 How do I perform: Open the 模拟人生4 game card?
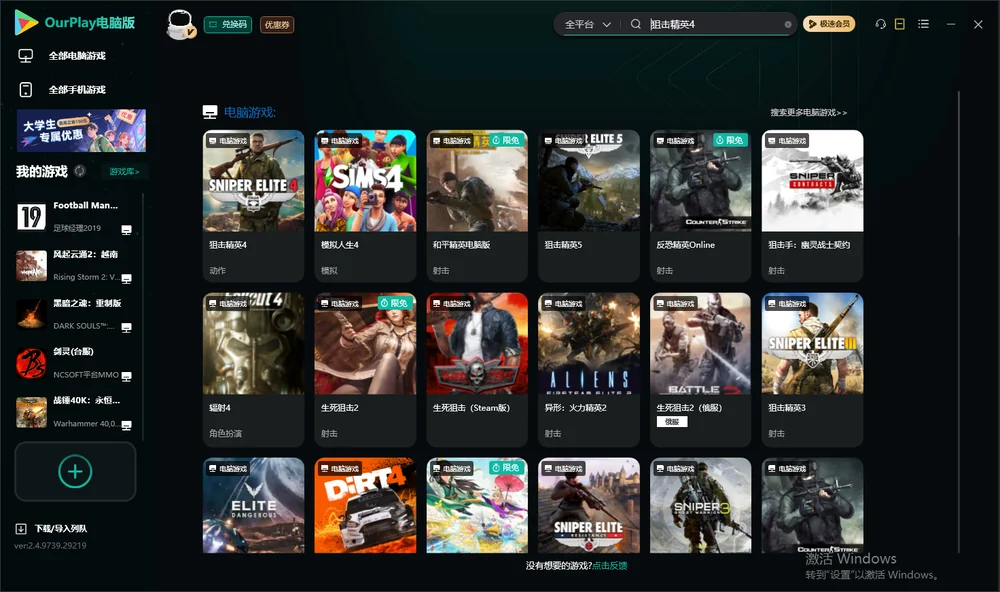(365, 205)
